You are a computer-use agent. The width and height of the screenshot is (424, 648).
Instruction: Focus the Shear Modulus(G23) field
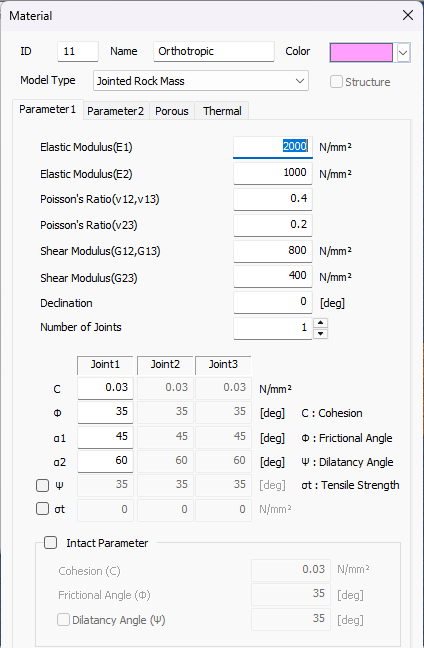273,276
